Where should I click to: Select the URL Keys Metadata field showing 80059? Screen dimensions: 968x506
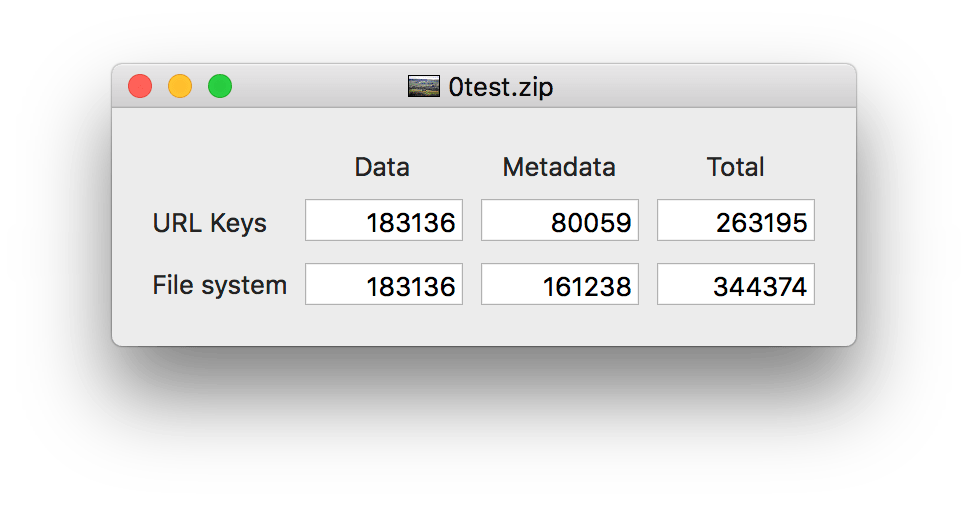tap(560, 221)
